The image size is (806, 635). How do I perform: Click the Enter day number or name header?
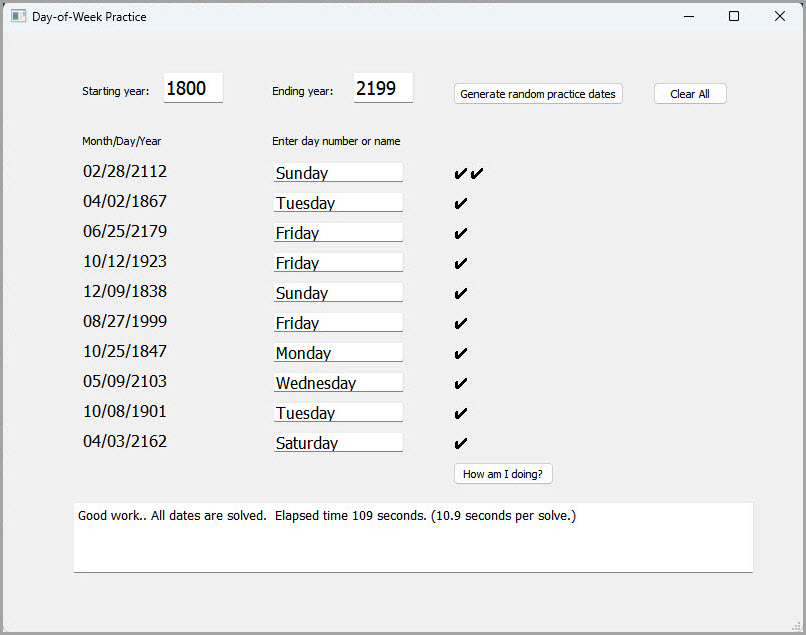click(x=336, y=141)
